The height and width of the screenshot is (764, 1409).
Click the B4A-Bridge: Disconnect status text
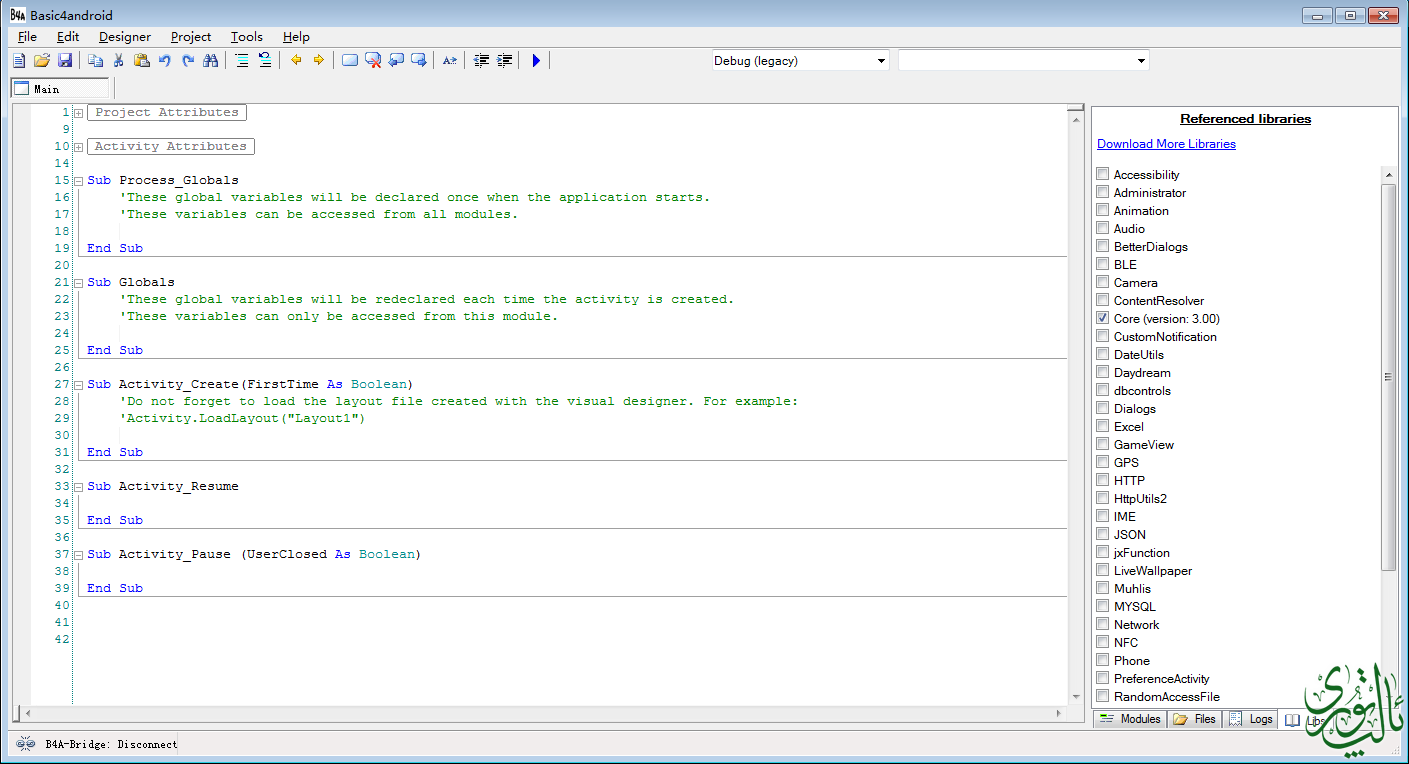tap(111, 744)
